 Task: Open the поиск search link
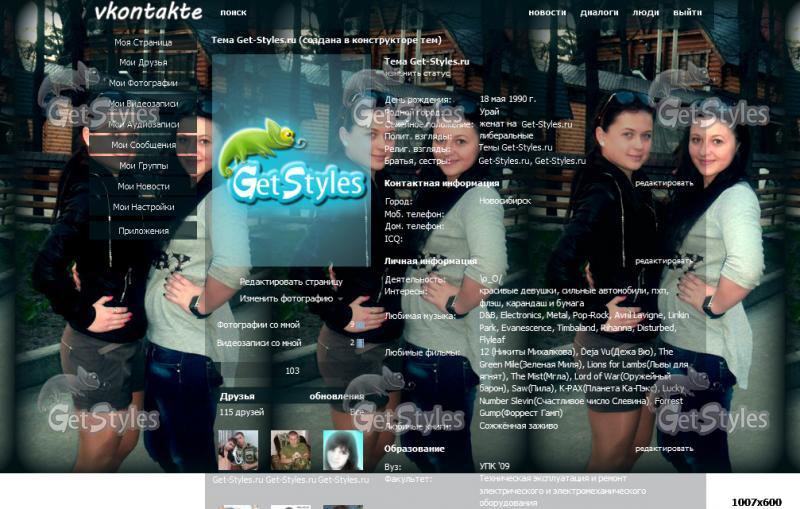pos(233,13)
